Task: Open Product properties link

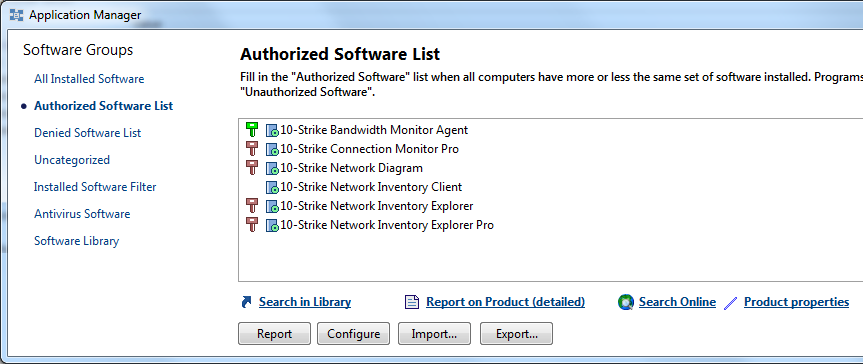Action: (796, 302)
